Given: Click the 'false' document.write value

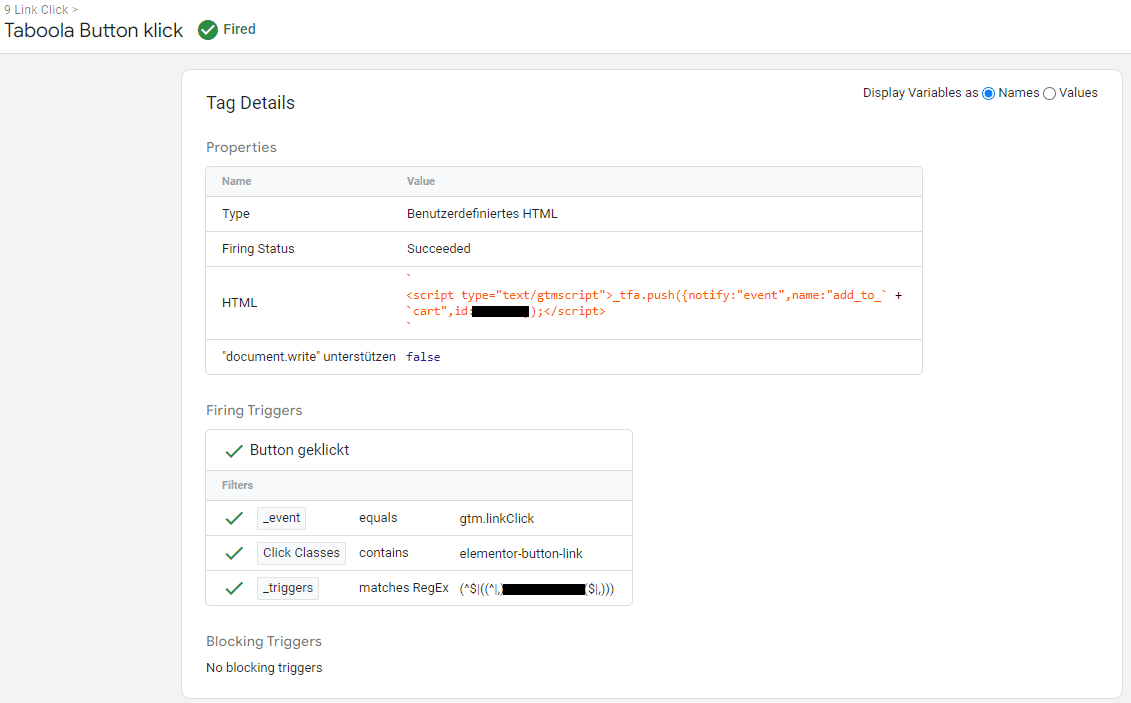Looking at the screenshot, I should [x=423, y=357].
